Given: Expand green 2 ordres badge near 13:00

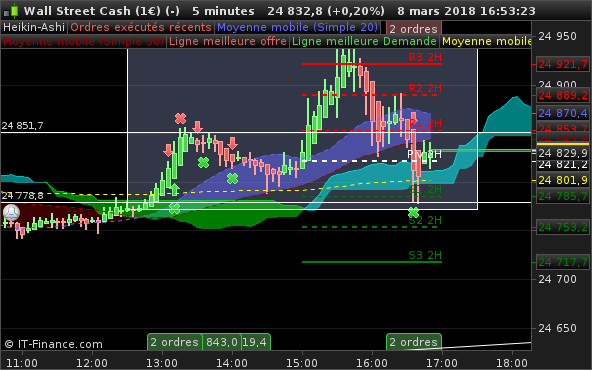Looking at the screenshot, I should [174, 342].
